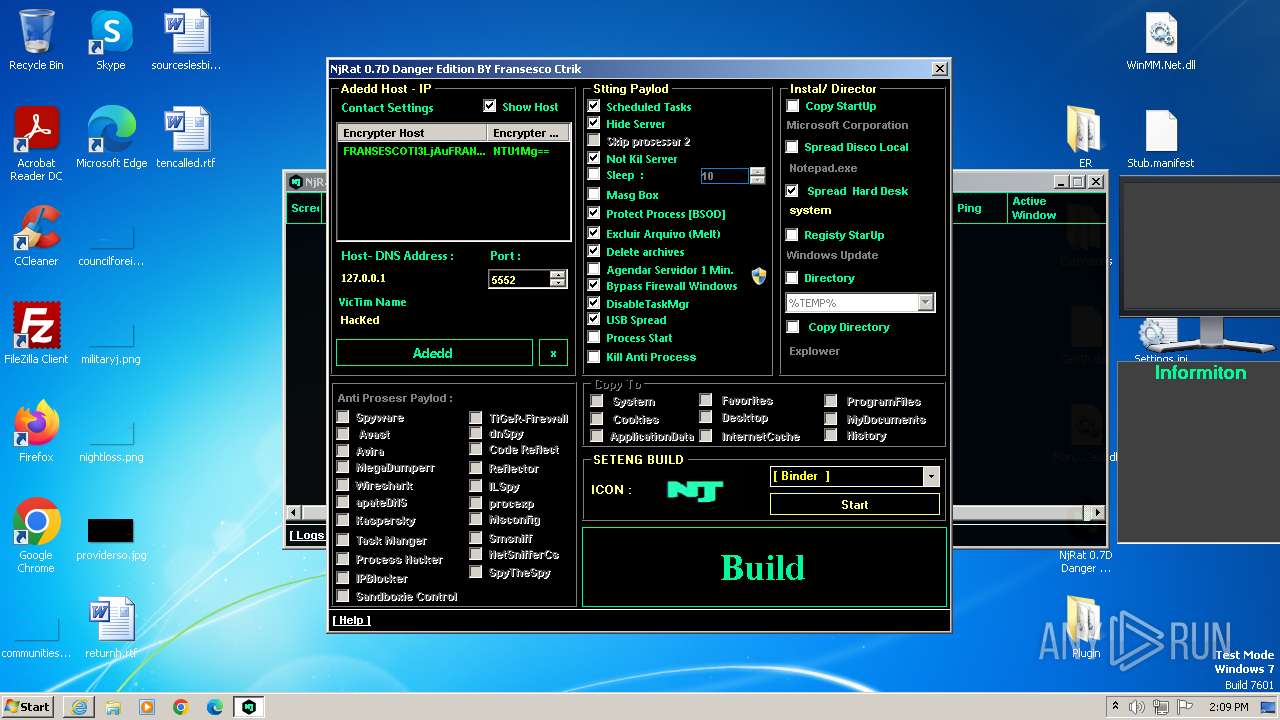Open tencalled.rtf document icon
This screenshot has height=720, width=1280.
(186, 138)
